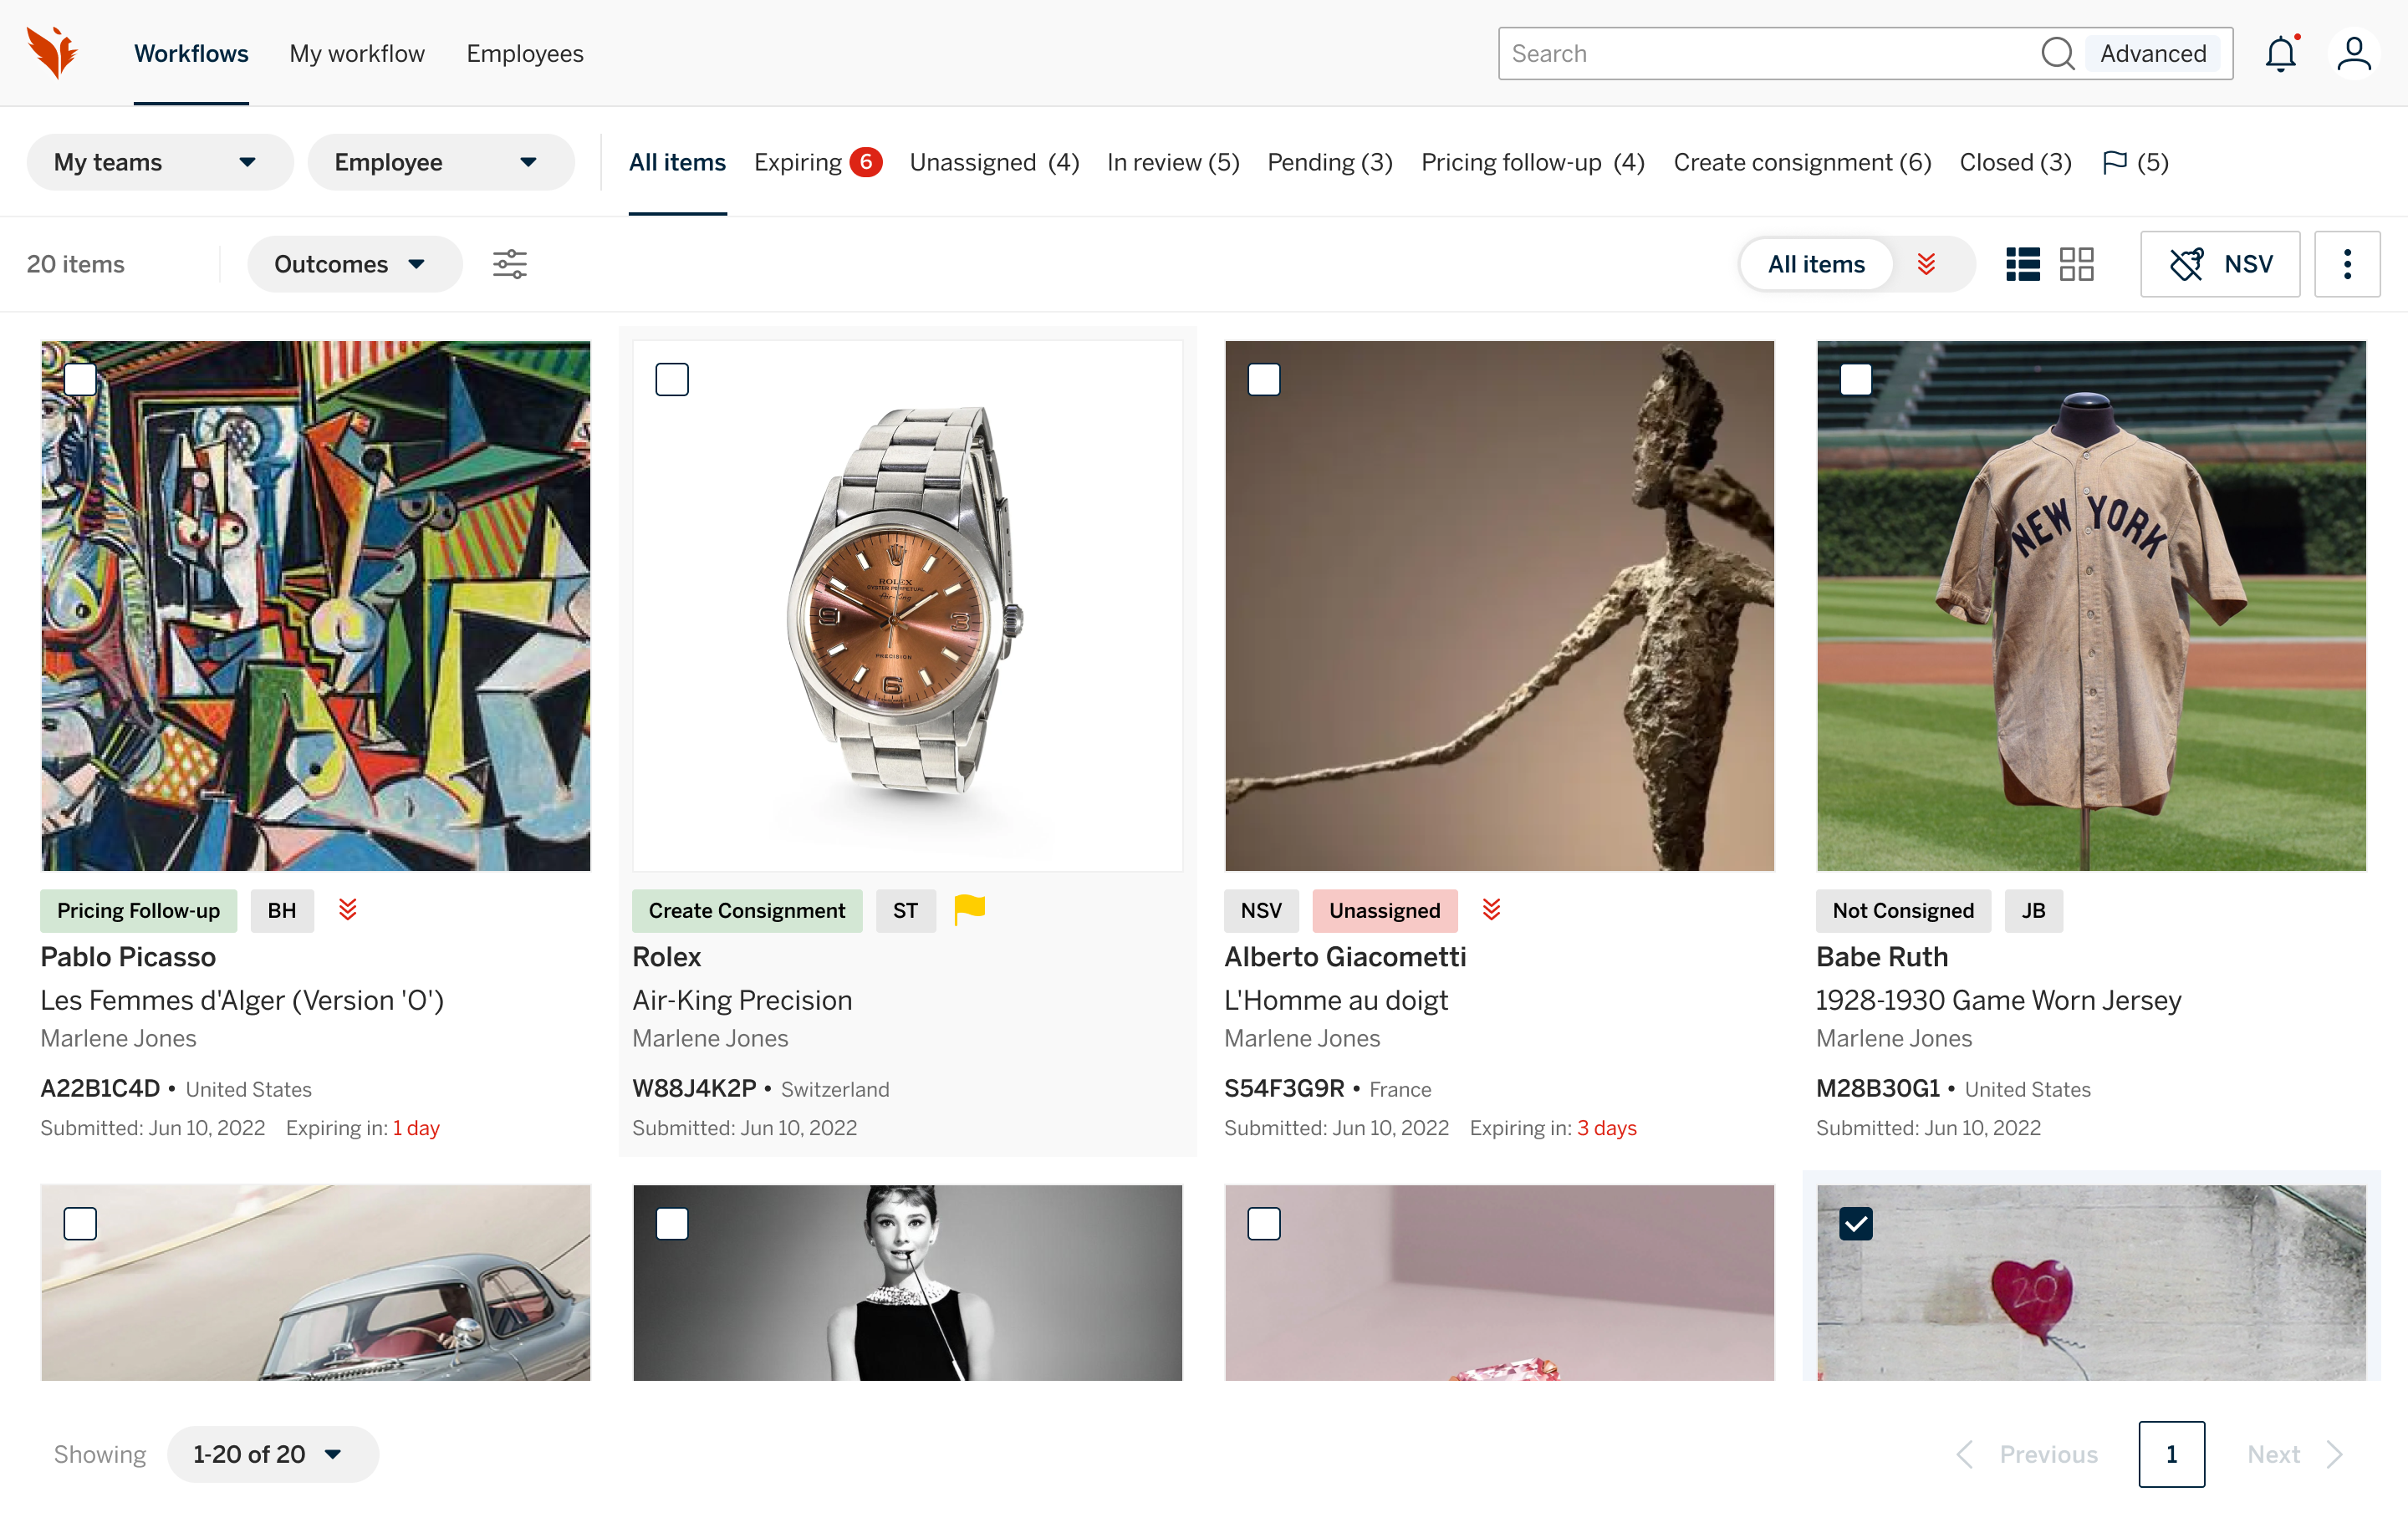Show In review (5) items
Image resolution: width=2408 pixels, height=1528 pixels.
click(x=1173, y=162)
